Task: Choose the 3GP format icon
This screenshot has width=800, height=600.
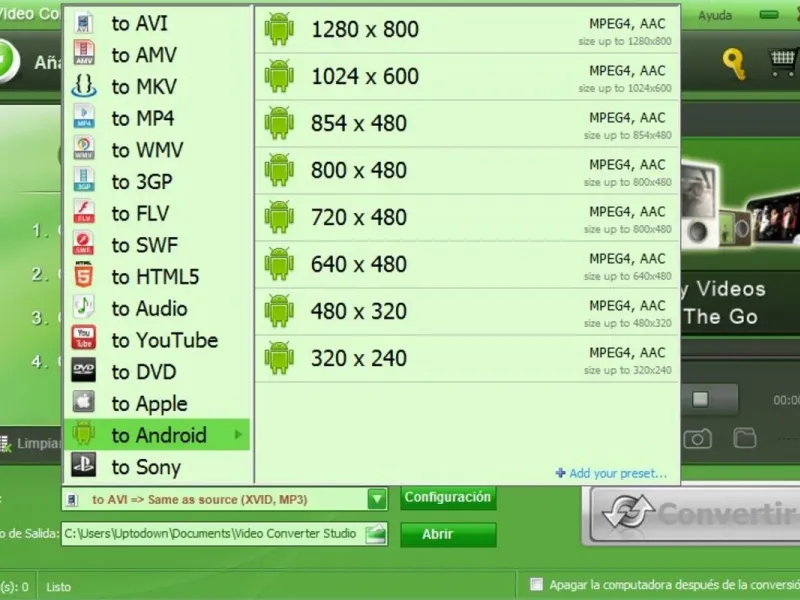Action: click(x=84, y=181)
